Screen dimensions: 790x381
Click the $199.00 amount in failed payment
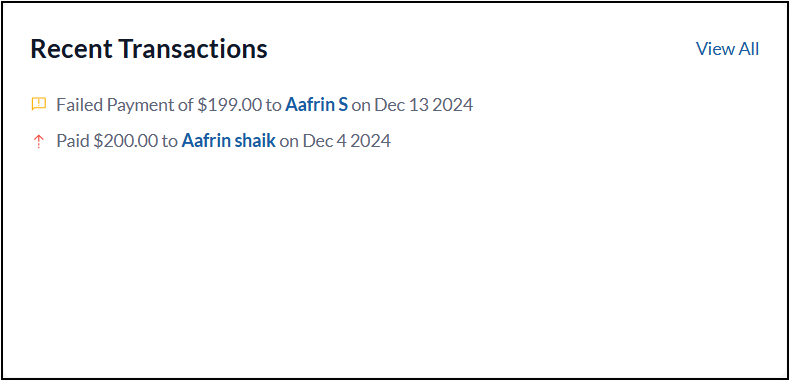229,105
